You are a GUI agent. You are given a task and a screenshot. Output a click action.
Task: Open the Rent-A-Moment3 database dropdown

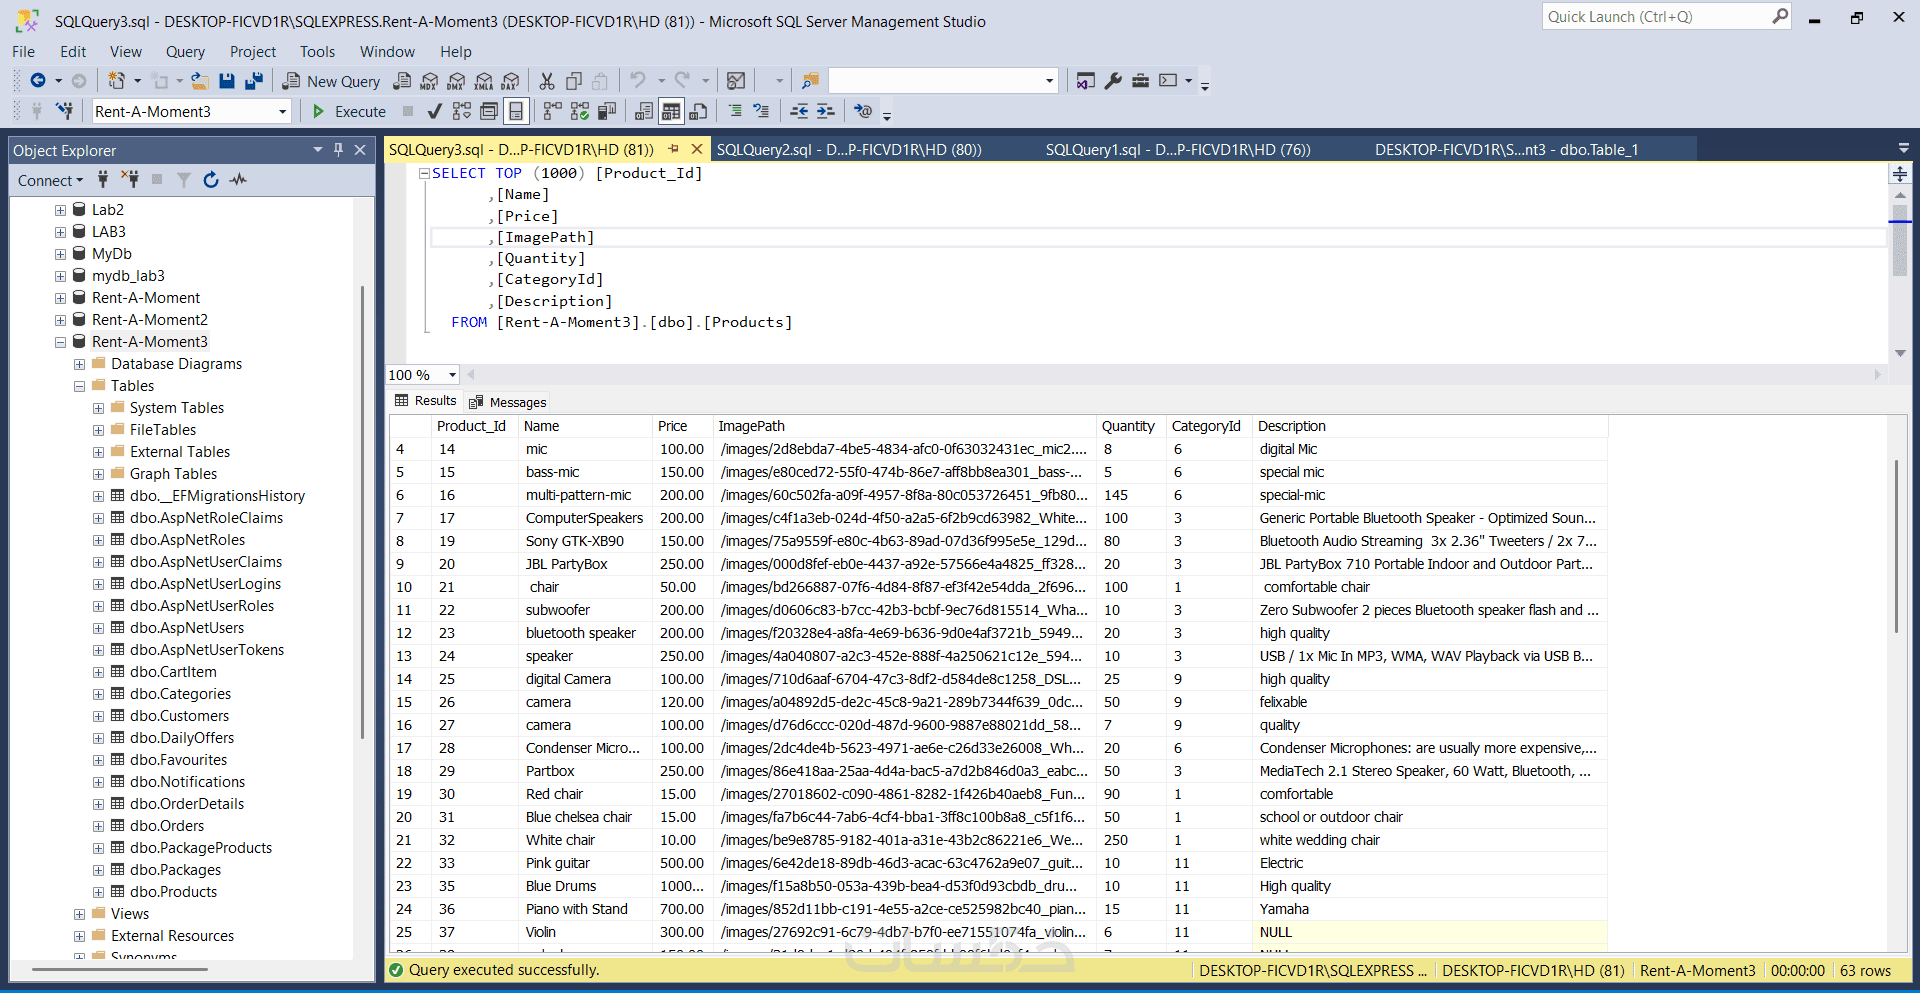282,112
